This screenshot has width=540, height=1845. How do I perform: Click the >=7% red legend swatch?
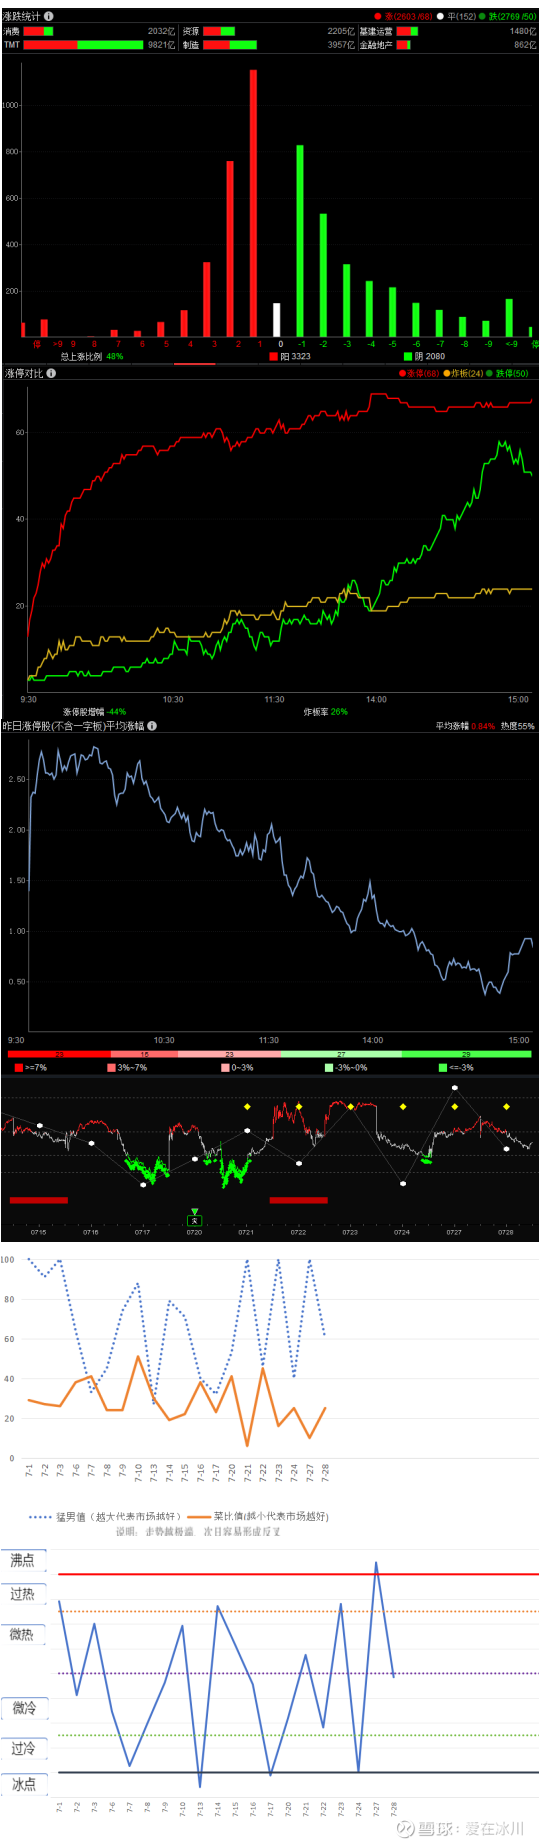(x=19, y=1068)
